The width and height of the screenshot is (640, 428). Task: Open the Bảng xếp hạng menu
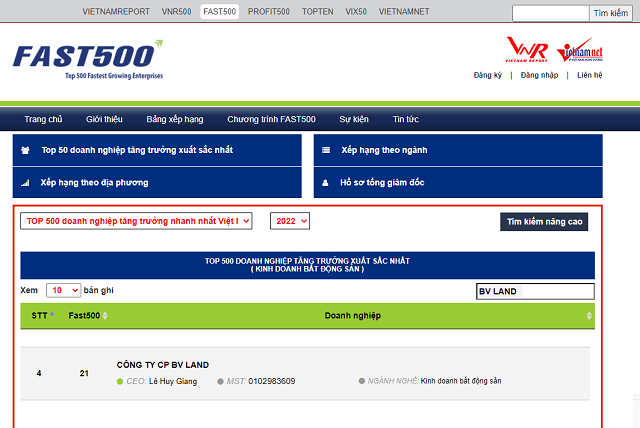(x=174, y=119)
